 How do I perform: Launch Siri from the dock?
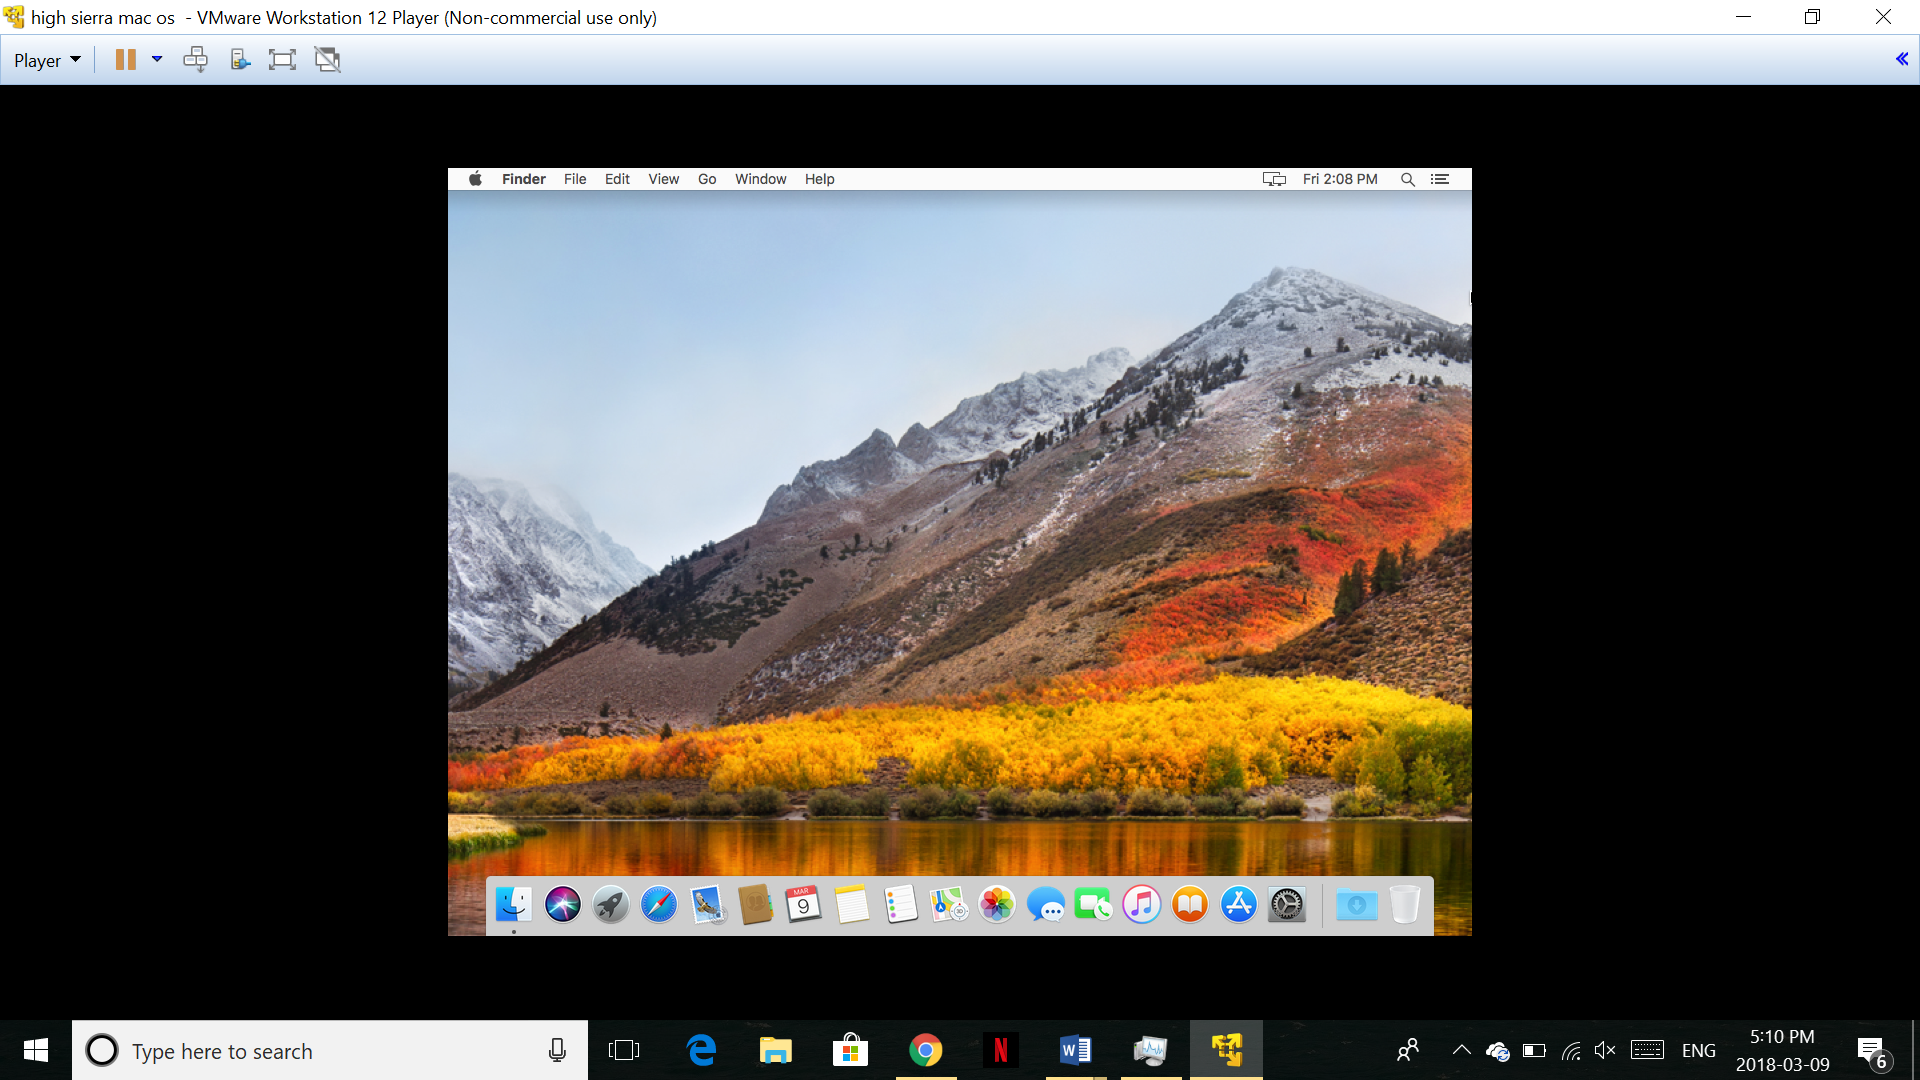point(563,905)
